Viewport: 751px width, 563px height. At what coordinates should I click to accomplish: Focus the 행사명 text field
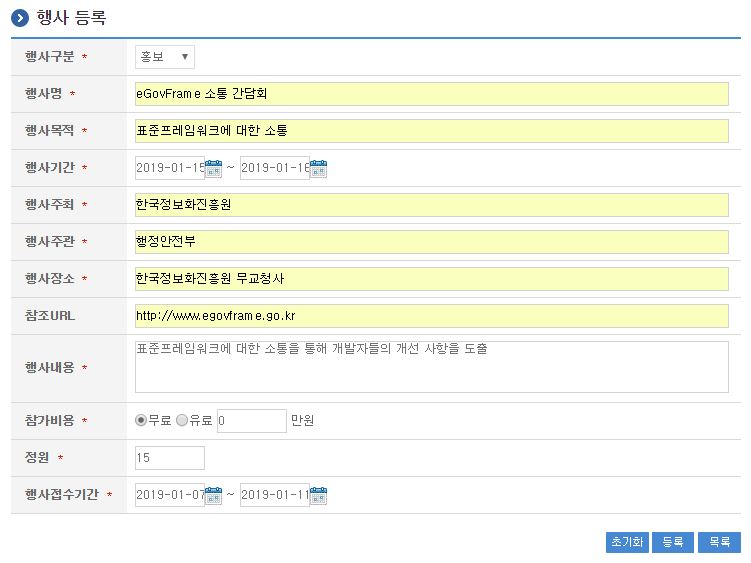pos(431,94)
